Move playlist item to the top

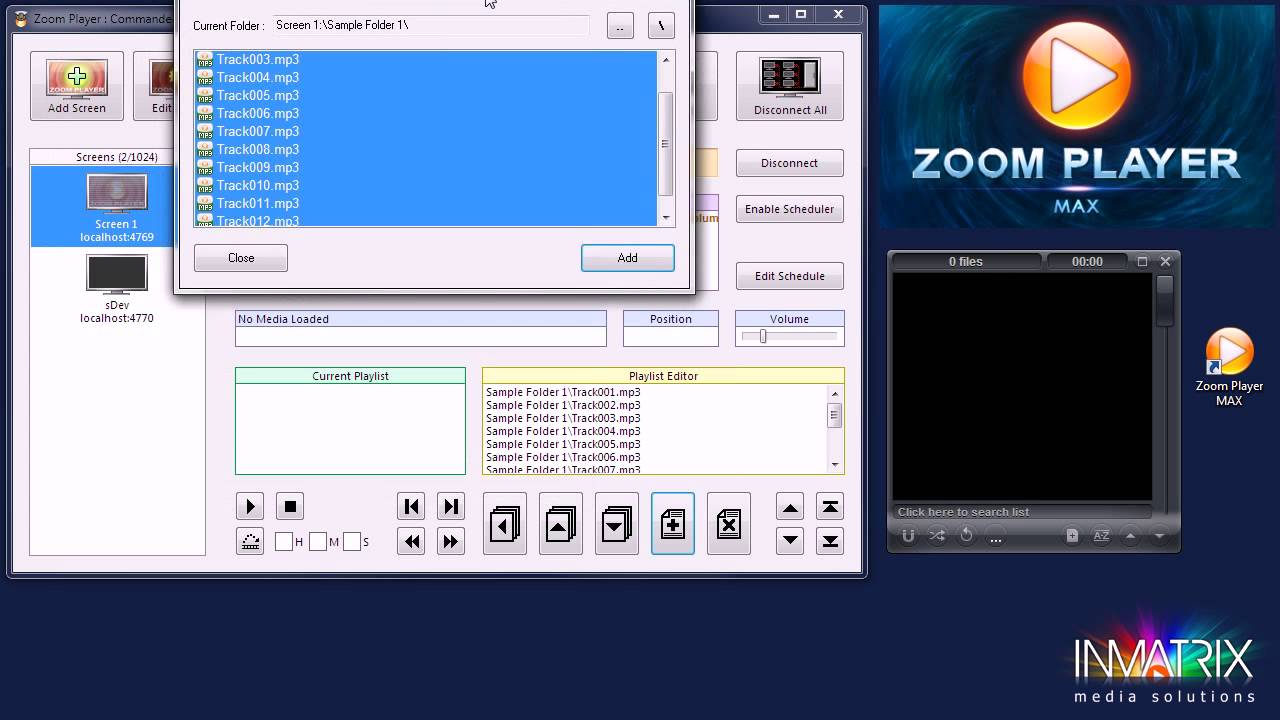coord(830,507)
